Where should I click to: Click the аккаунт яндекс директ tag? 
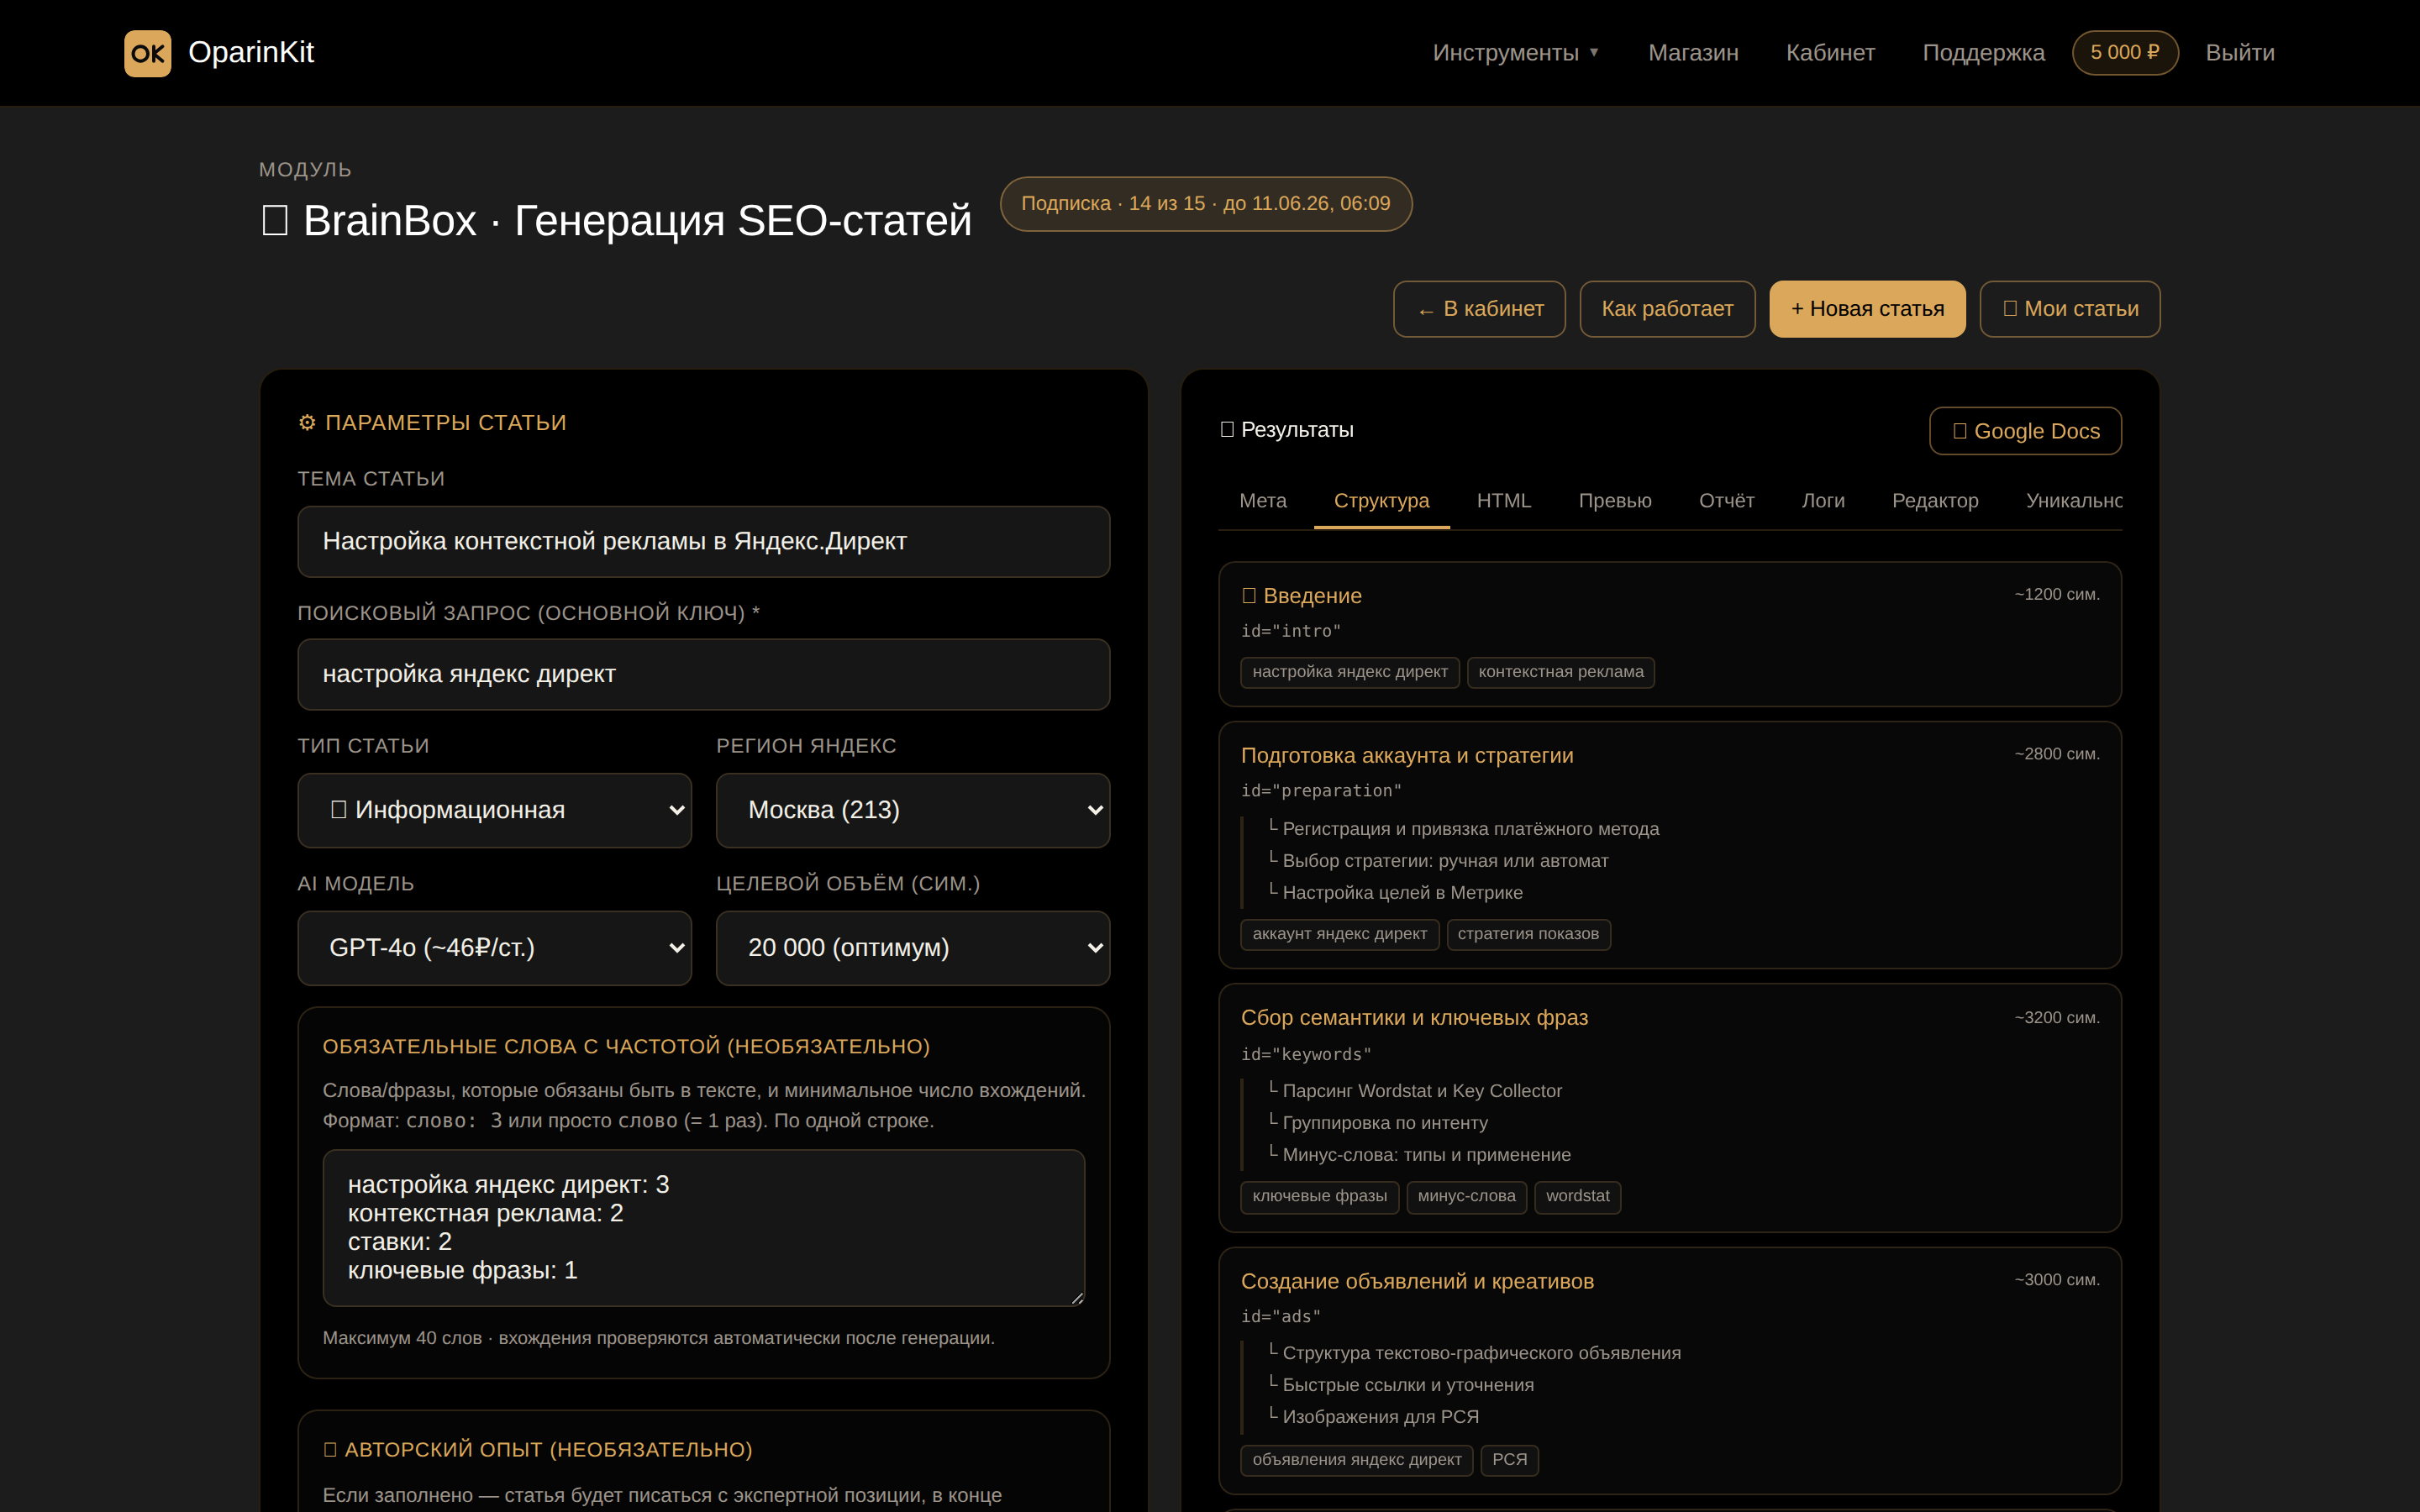[x=1340, y=934]
